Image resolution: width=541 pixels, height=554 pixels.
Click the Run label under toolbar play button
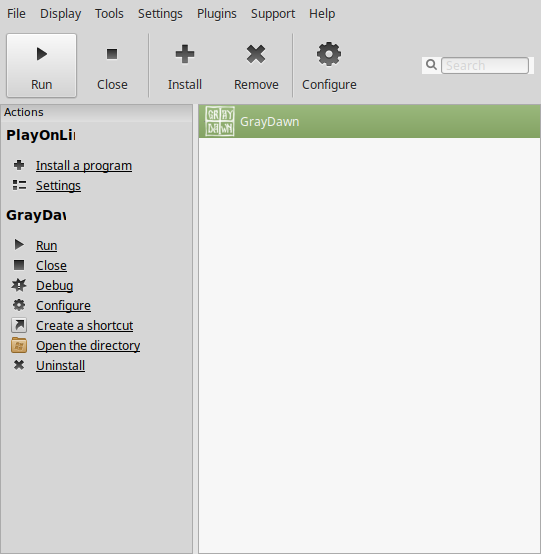tap(42, 85)
